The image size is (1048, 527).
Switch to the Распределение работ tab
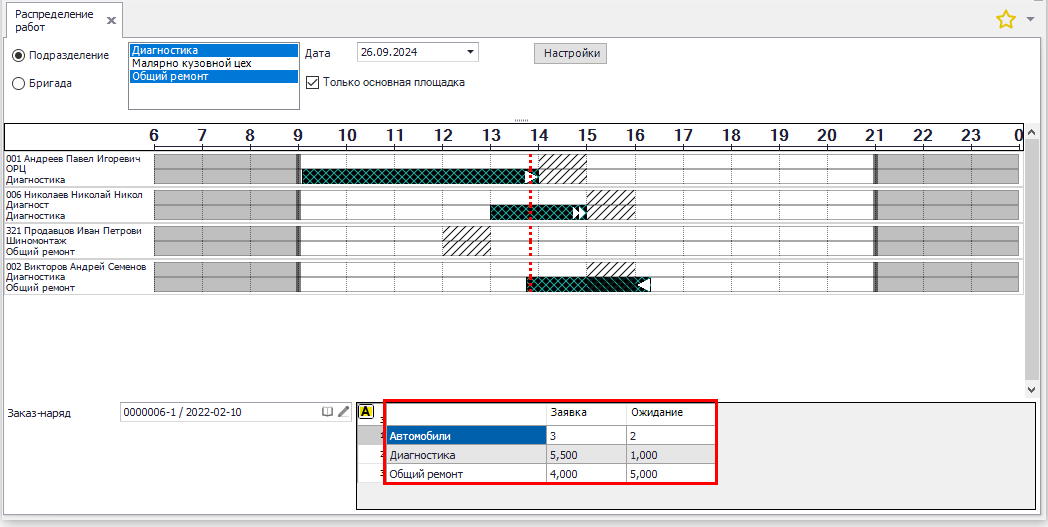[55, 21]
